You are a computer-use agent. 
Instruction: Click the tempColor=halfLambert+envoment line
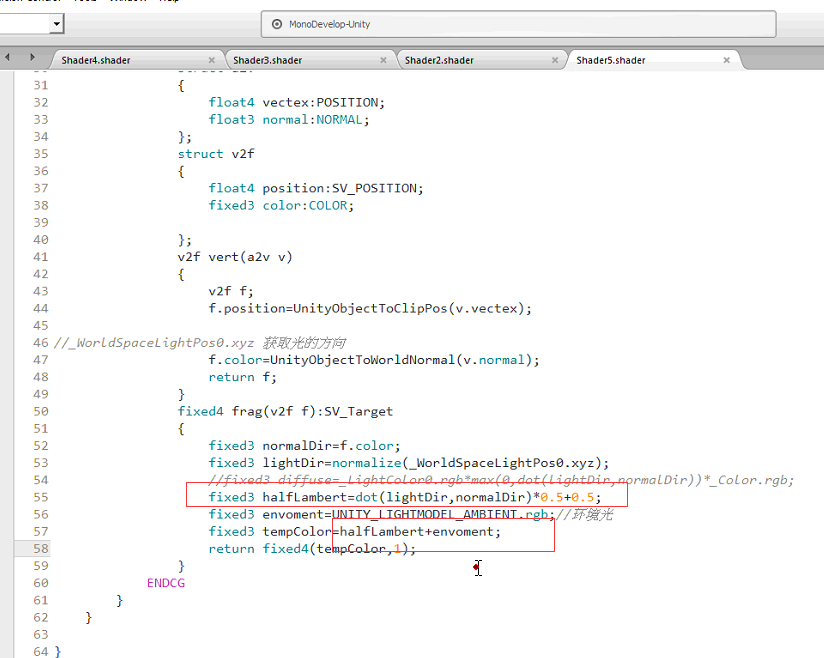click(x=354, y=532)
